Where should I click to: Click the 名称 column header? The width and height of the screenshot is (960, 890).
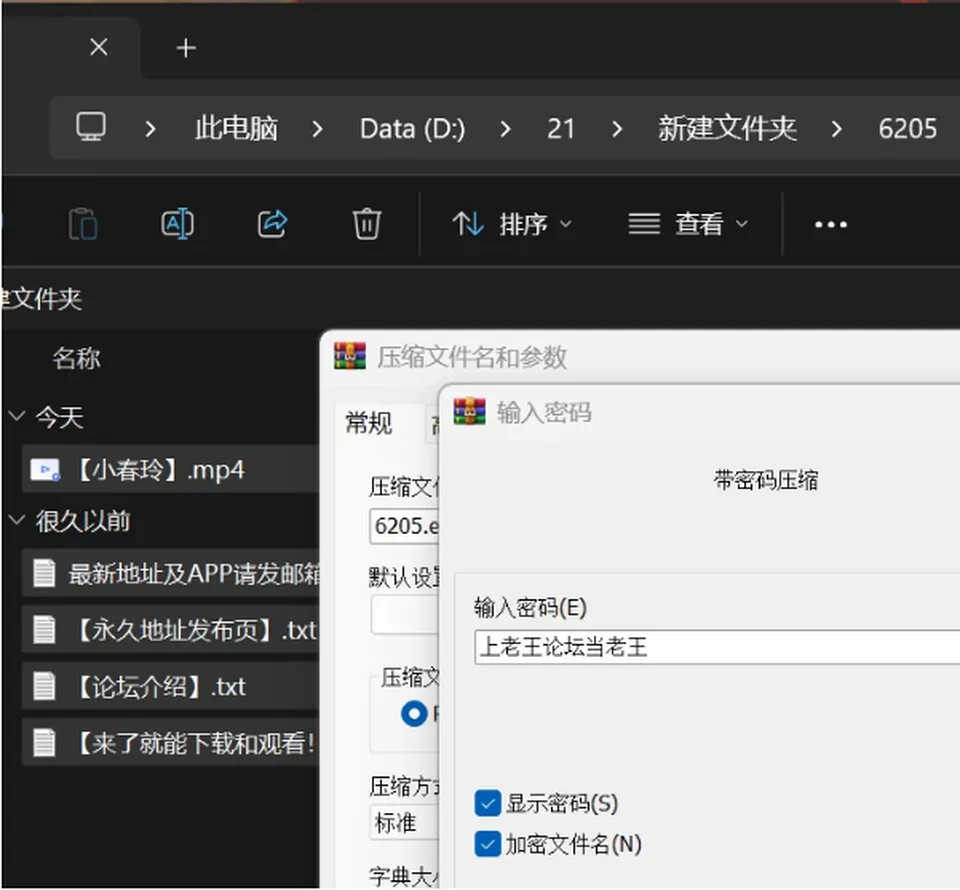click(x=77, y=358)
